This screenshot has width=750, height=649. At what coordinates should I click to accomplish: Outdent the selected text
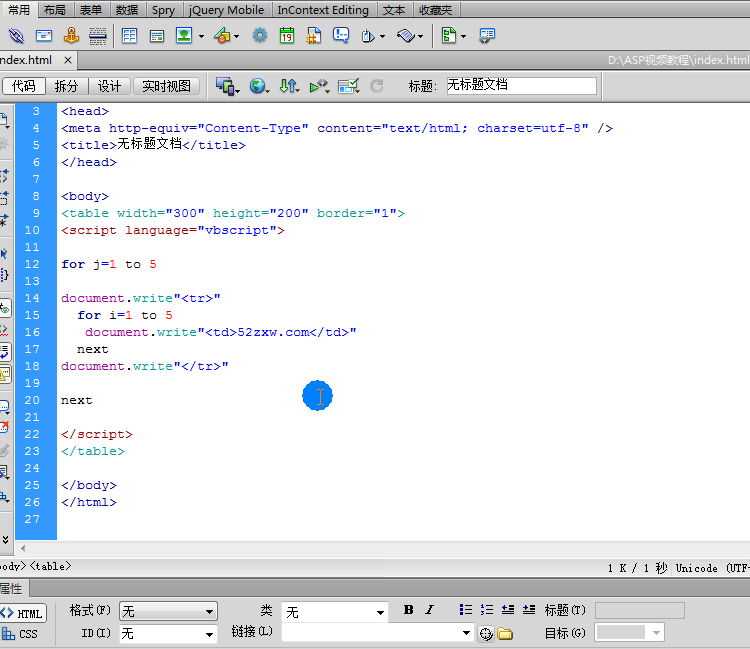pyautogui.click(x=507, y=609)
